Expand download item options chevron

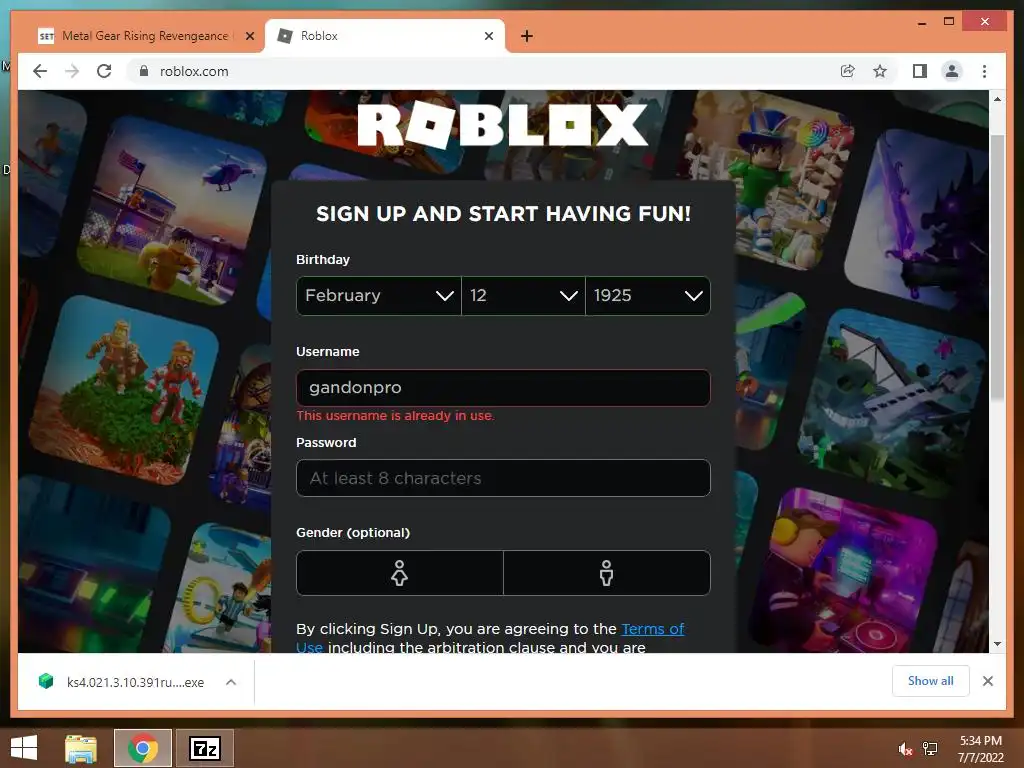pyautogui.click(x=231, y=682)
